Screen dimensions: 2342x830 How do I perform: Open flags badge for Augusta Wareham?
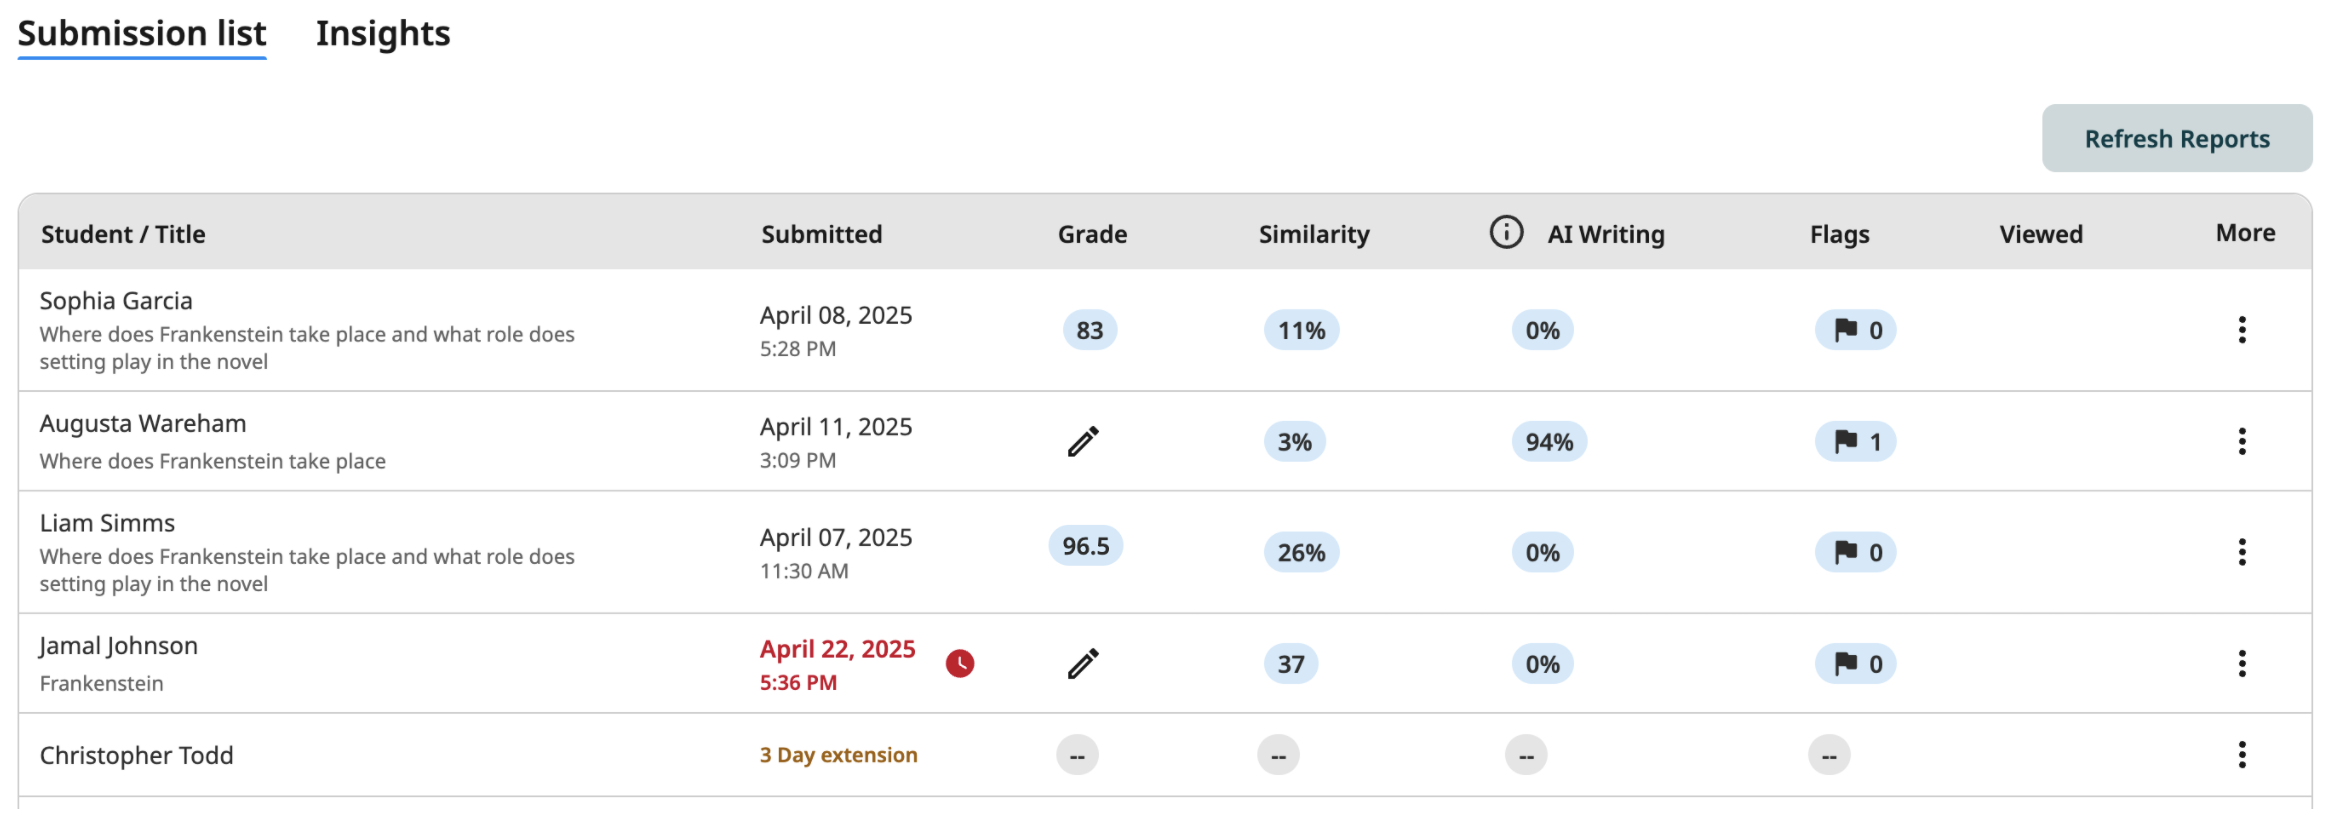[1856, 441]
